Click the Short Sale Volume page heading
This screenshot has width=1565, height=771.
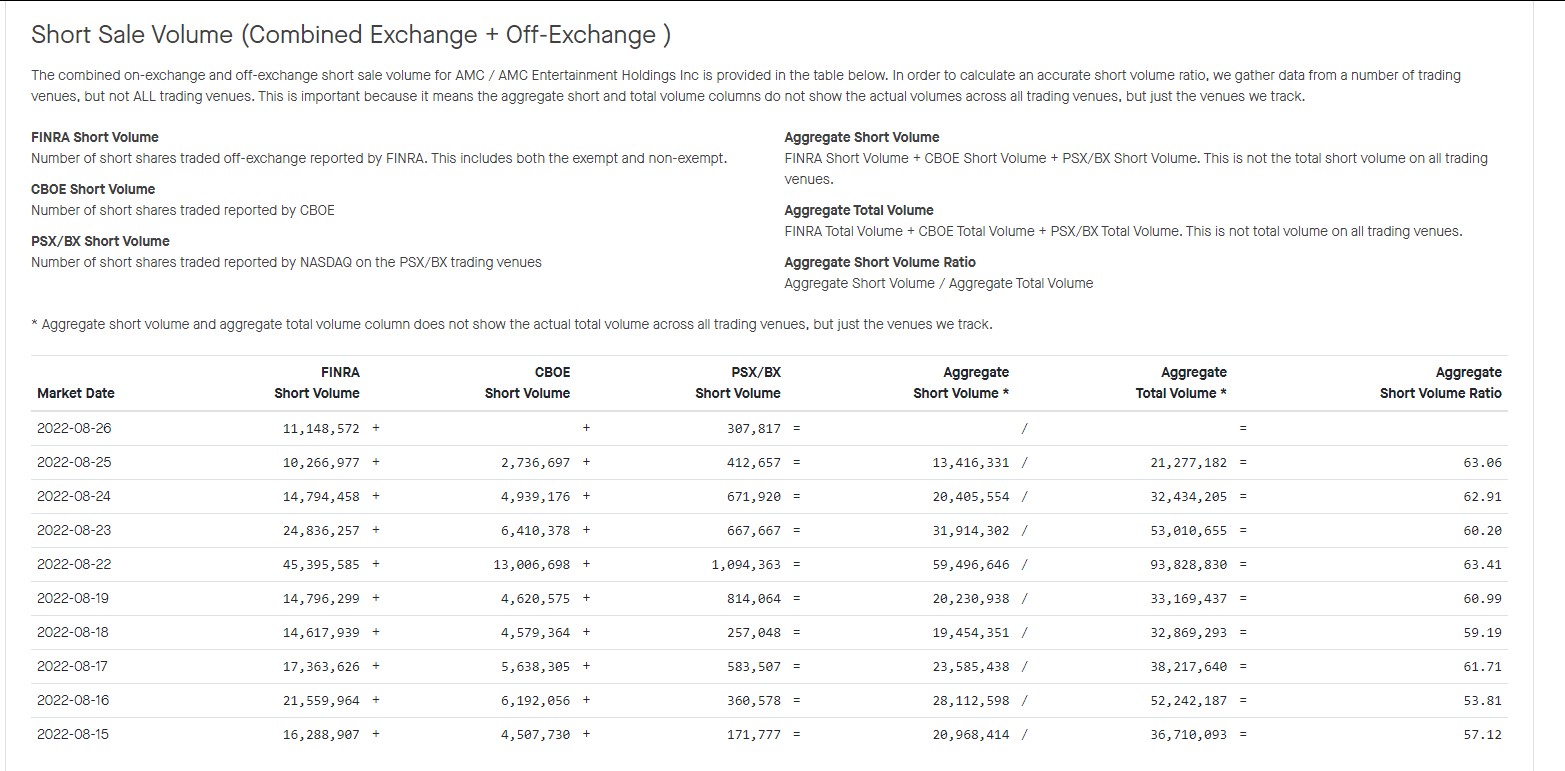point(351,35)
